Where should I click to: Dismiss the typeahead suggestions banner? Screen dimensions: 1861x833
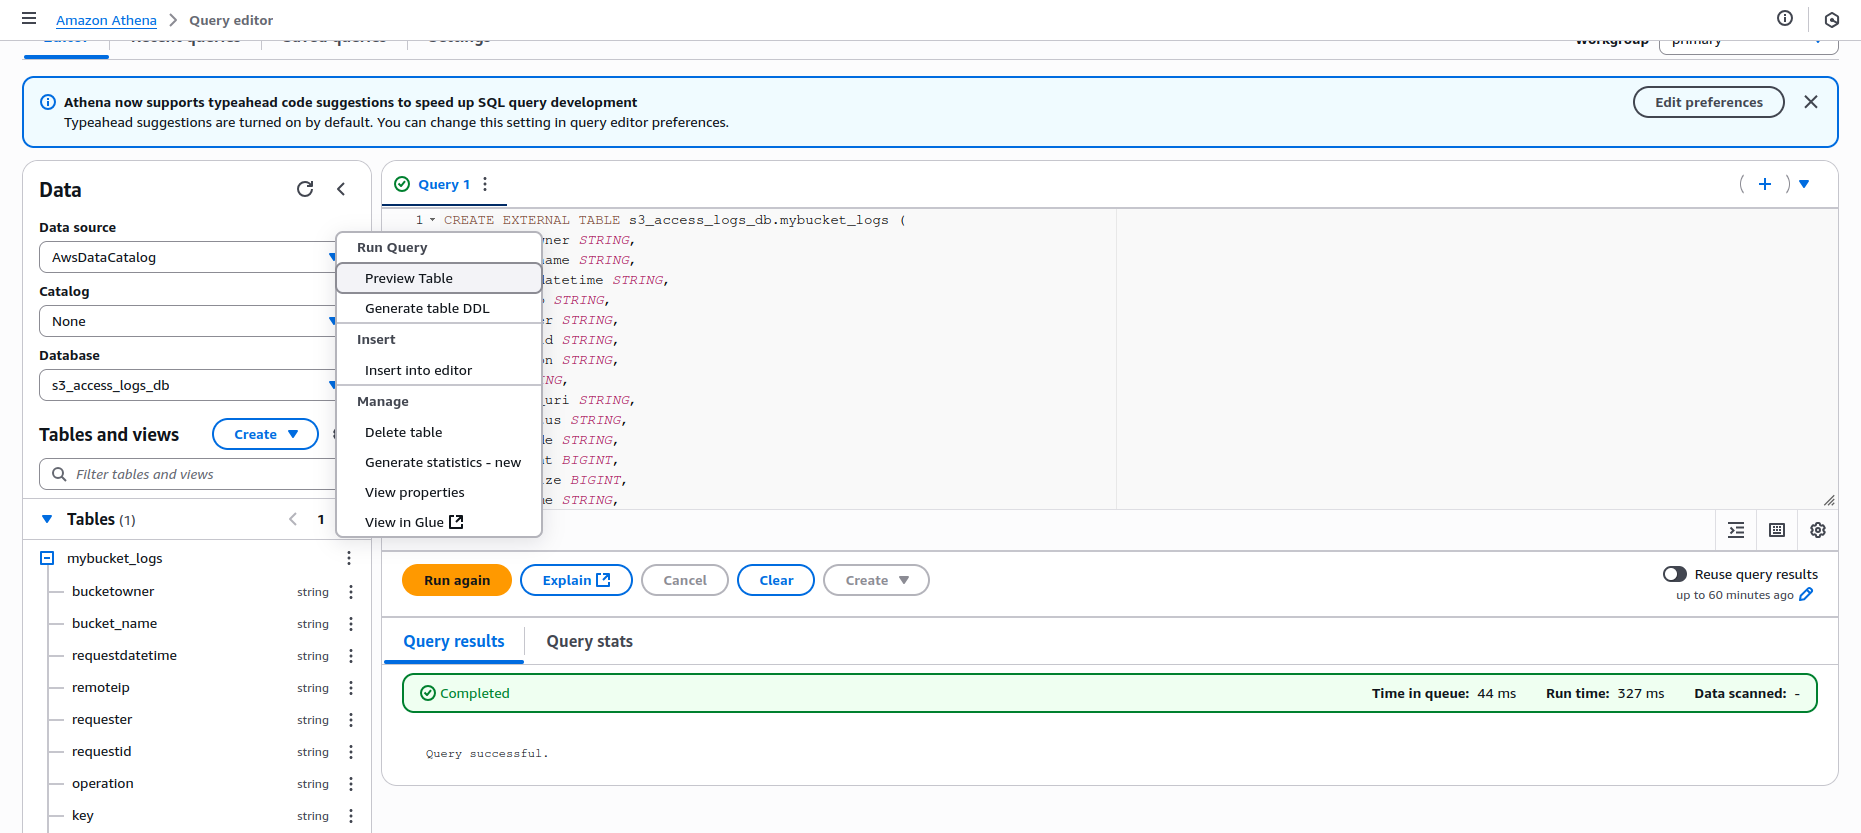click(1811, 102)
